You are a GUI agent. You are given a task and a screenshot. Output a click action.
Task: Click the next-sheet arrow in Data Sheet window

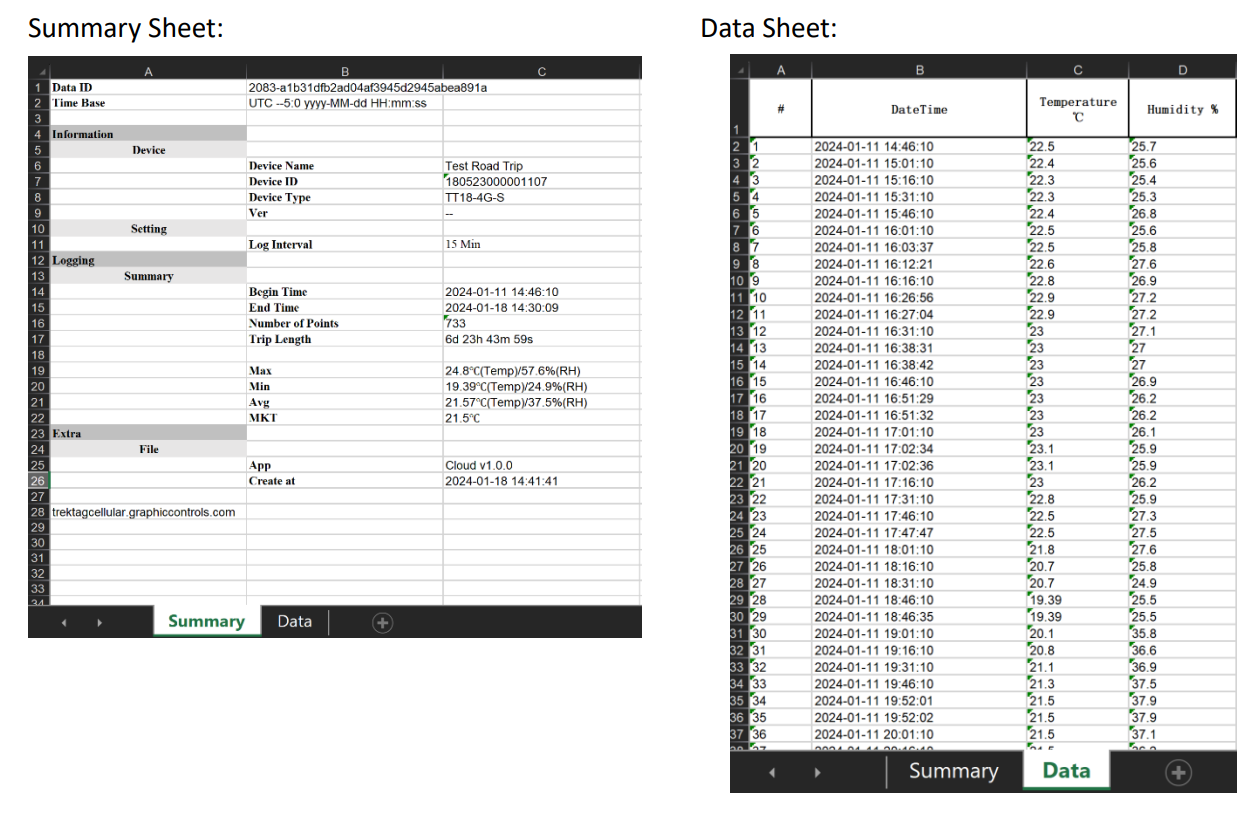pos(817,772)
